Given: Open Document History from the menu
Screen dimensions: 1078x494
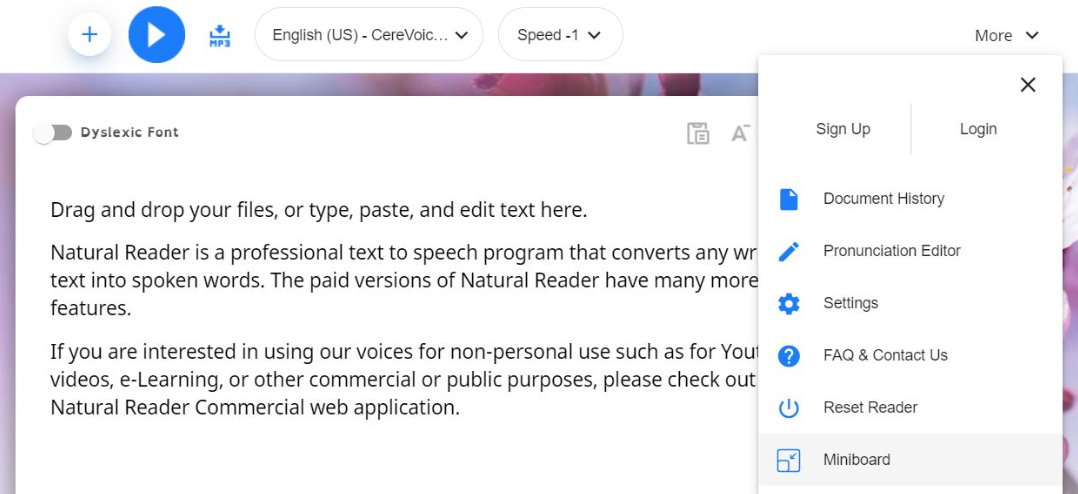Looking at the screenshot, I should [x=910, y=199].
